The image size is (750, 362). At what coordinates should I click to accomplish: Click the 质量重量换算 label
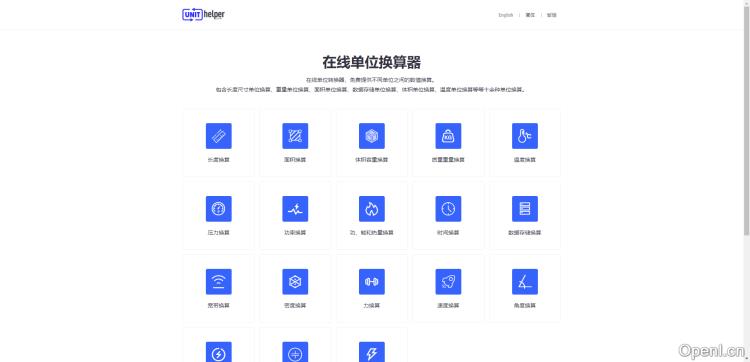[x=448, y=160]
